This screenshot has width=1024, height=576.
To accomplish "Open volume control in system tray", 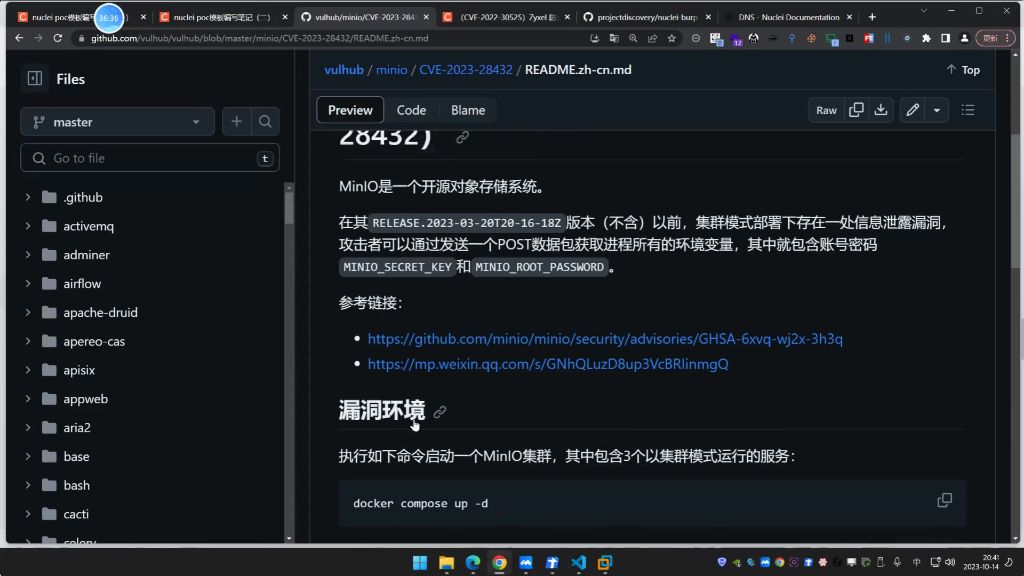I will click(x=950, y=562).
